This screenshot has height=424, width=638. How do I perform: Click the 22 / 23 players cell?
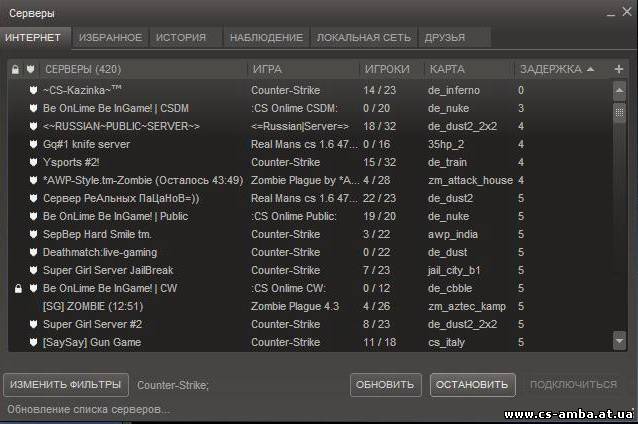[x=380, y=198]
